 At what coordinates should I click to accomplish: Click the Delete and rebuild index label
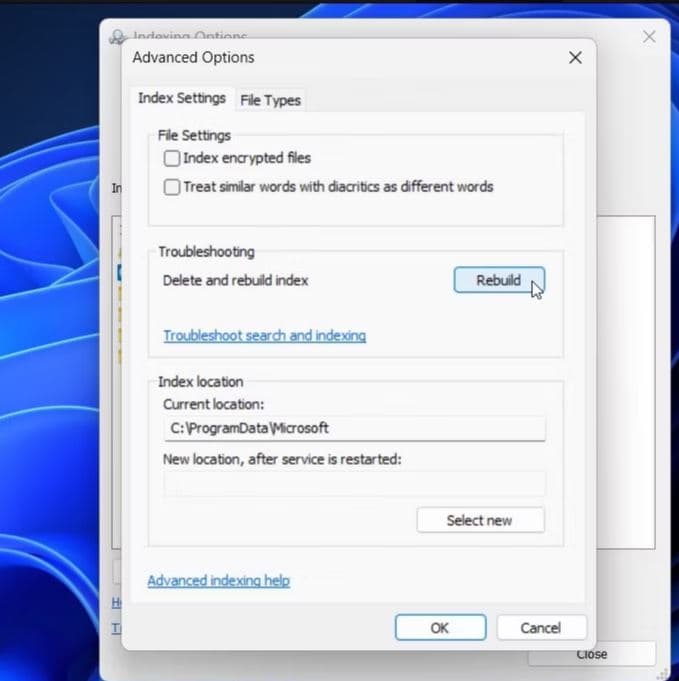tap(235, 281)
